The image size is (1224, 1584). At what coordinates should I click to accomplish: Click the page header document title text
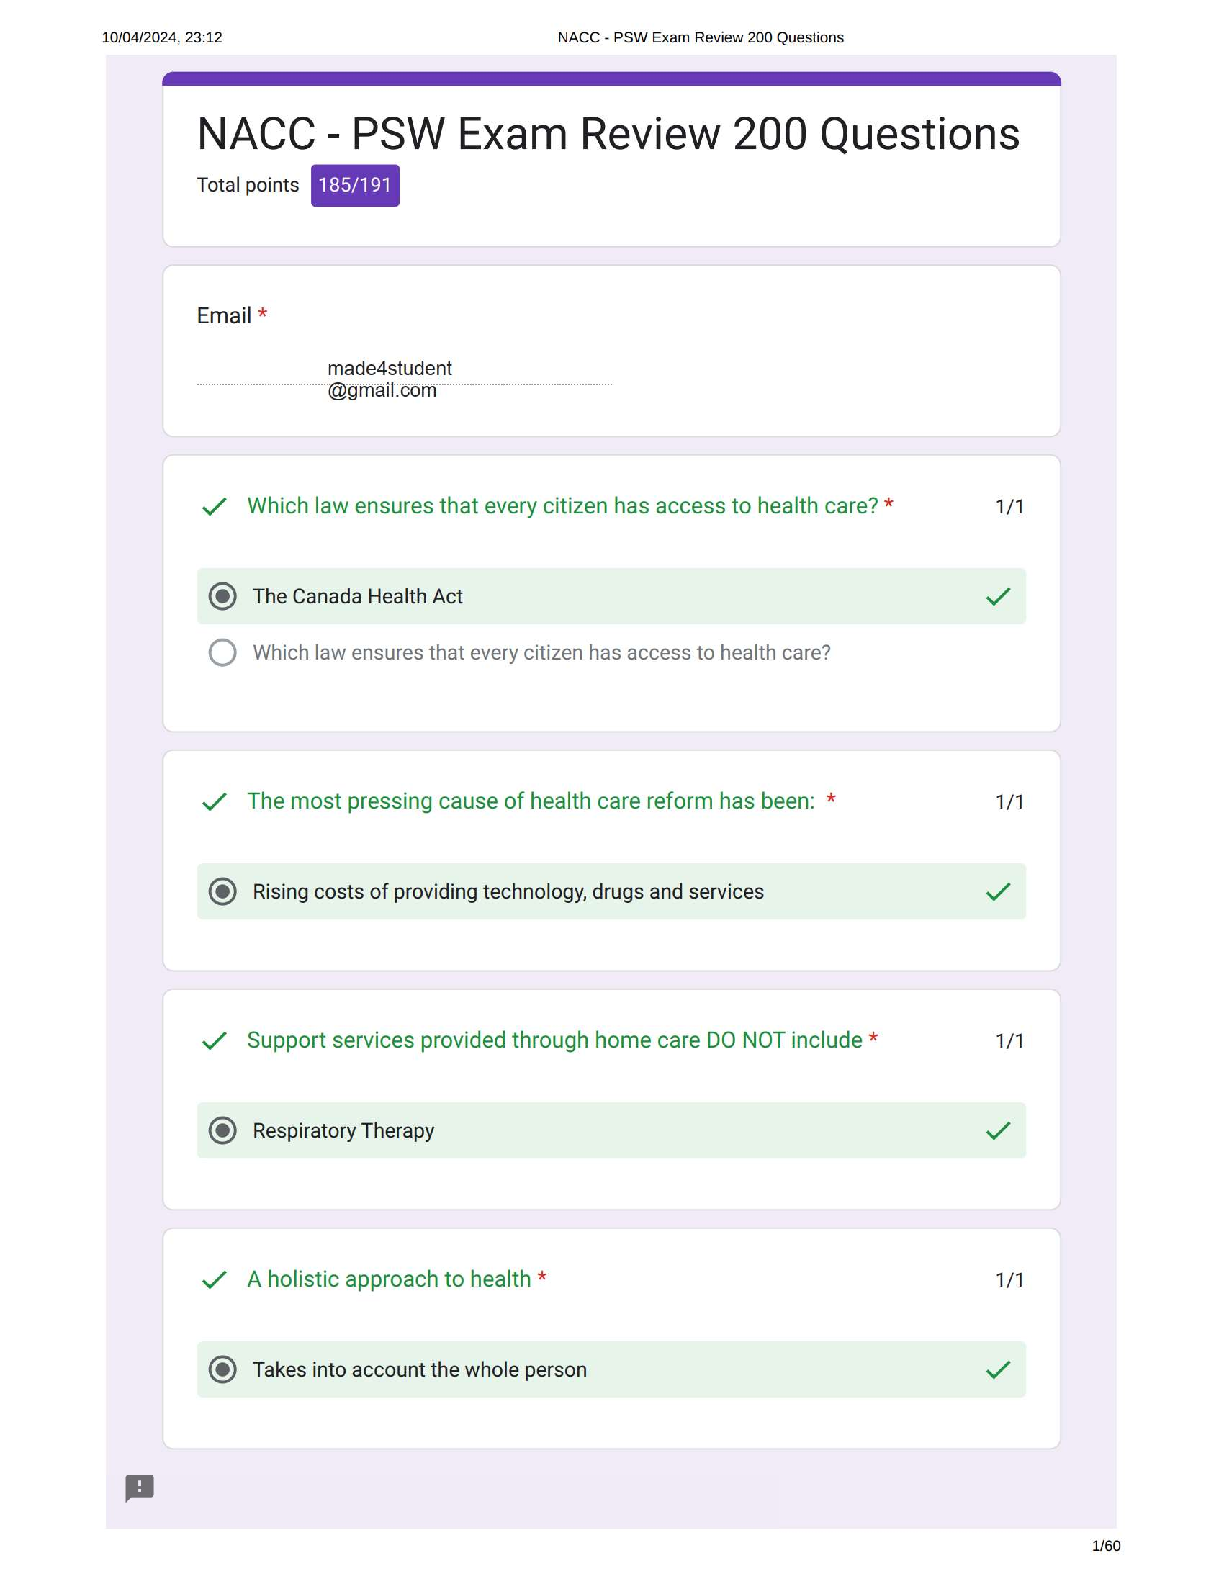pyautogui.click(x=700, y=37)
